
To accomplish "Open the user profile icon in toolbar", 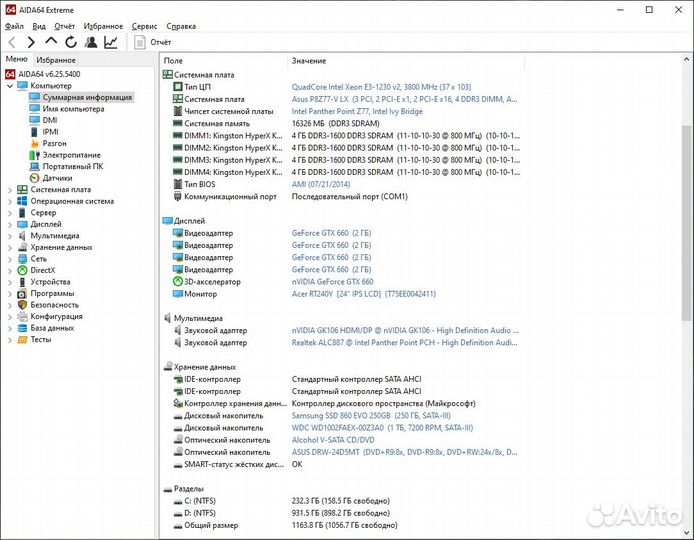I will click(91, 42).
